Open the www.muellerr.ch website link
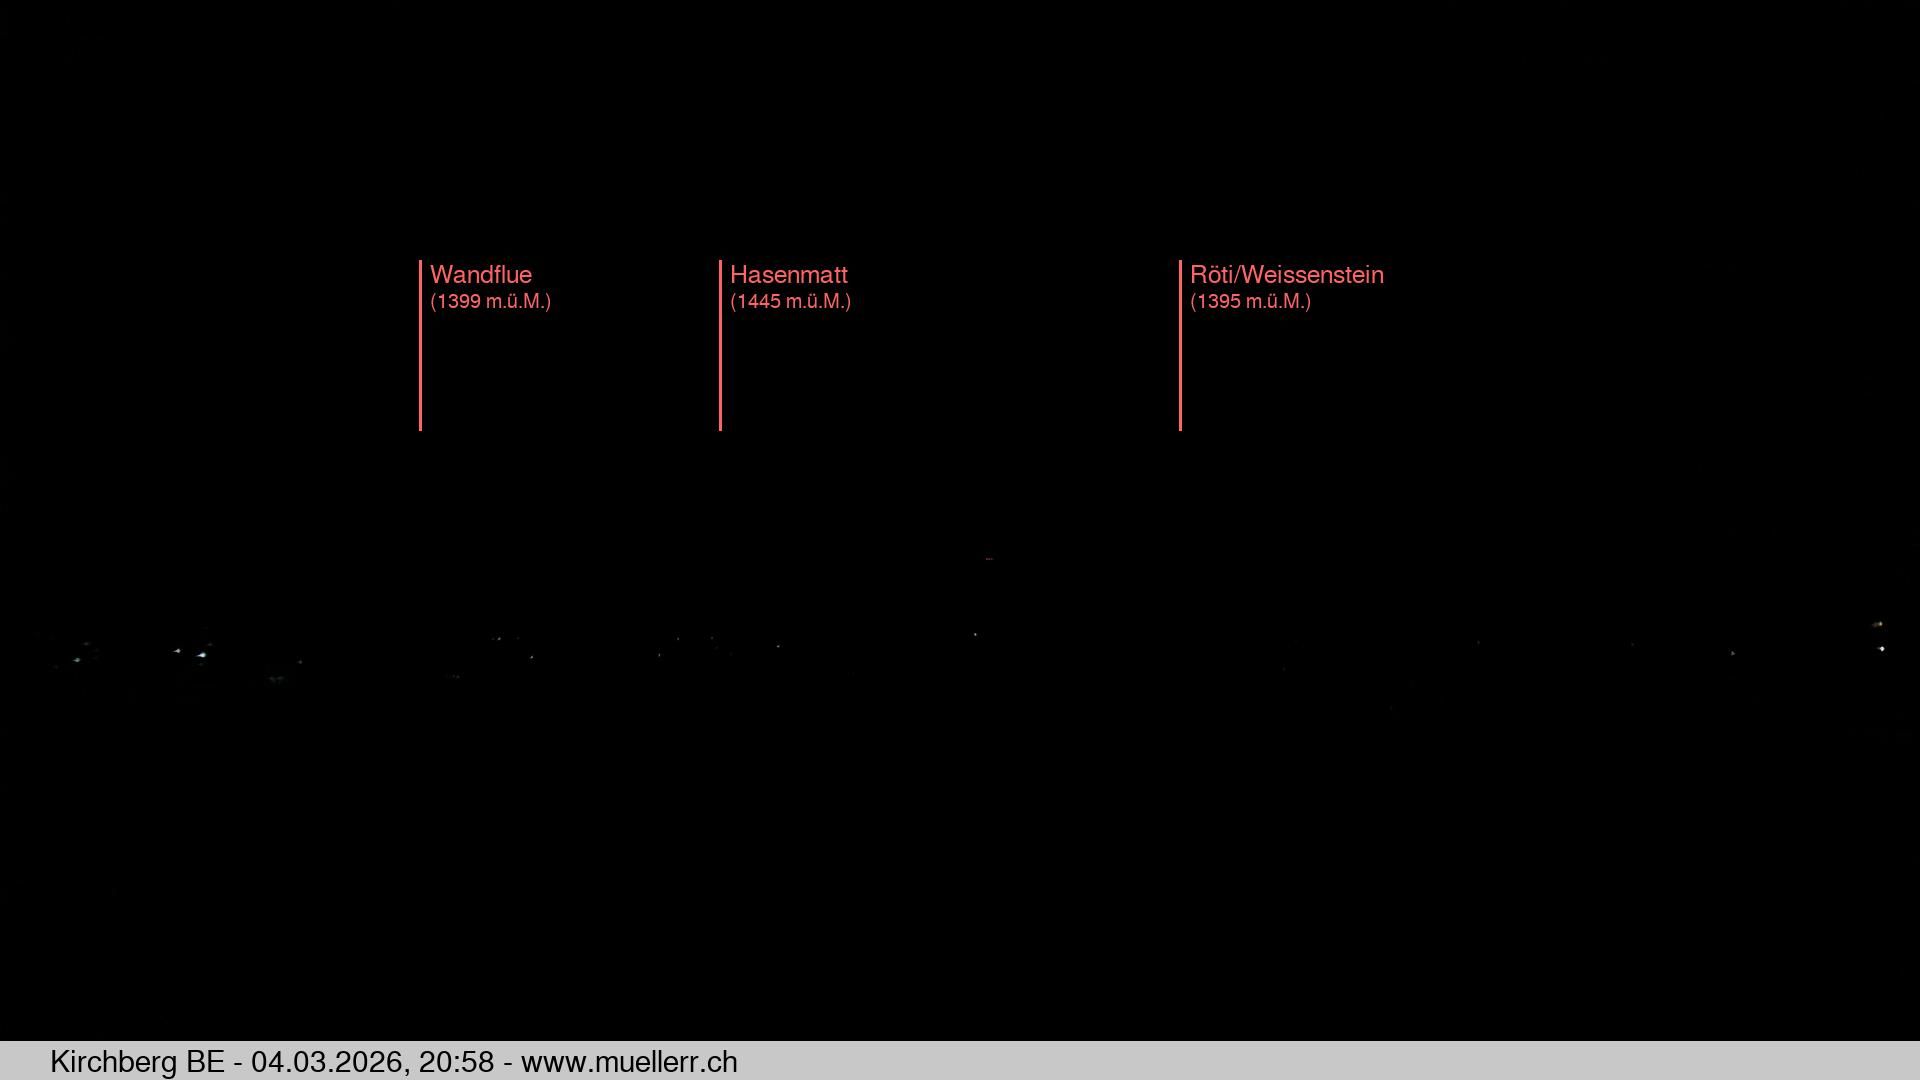This screenshot has width=1920, height=1080. tap(629, 1061)
